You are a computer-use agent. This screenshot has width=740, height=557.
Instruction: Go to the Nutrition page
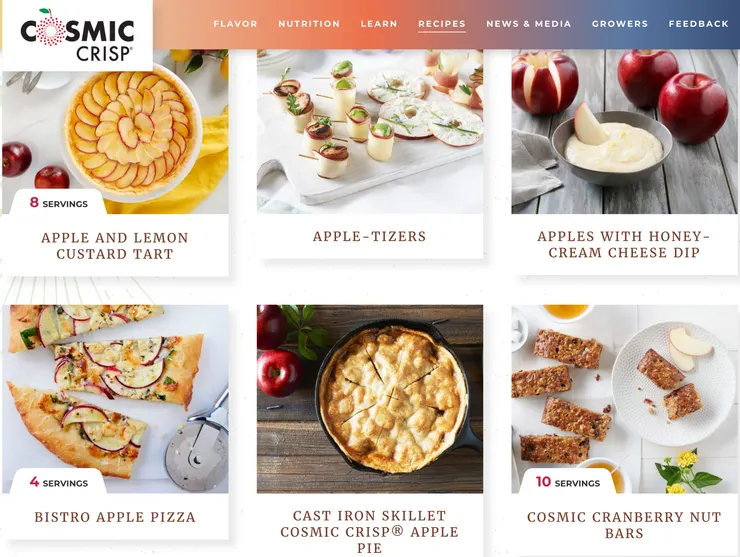[x=309, y=24]
